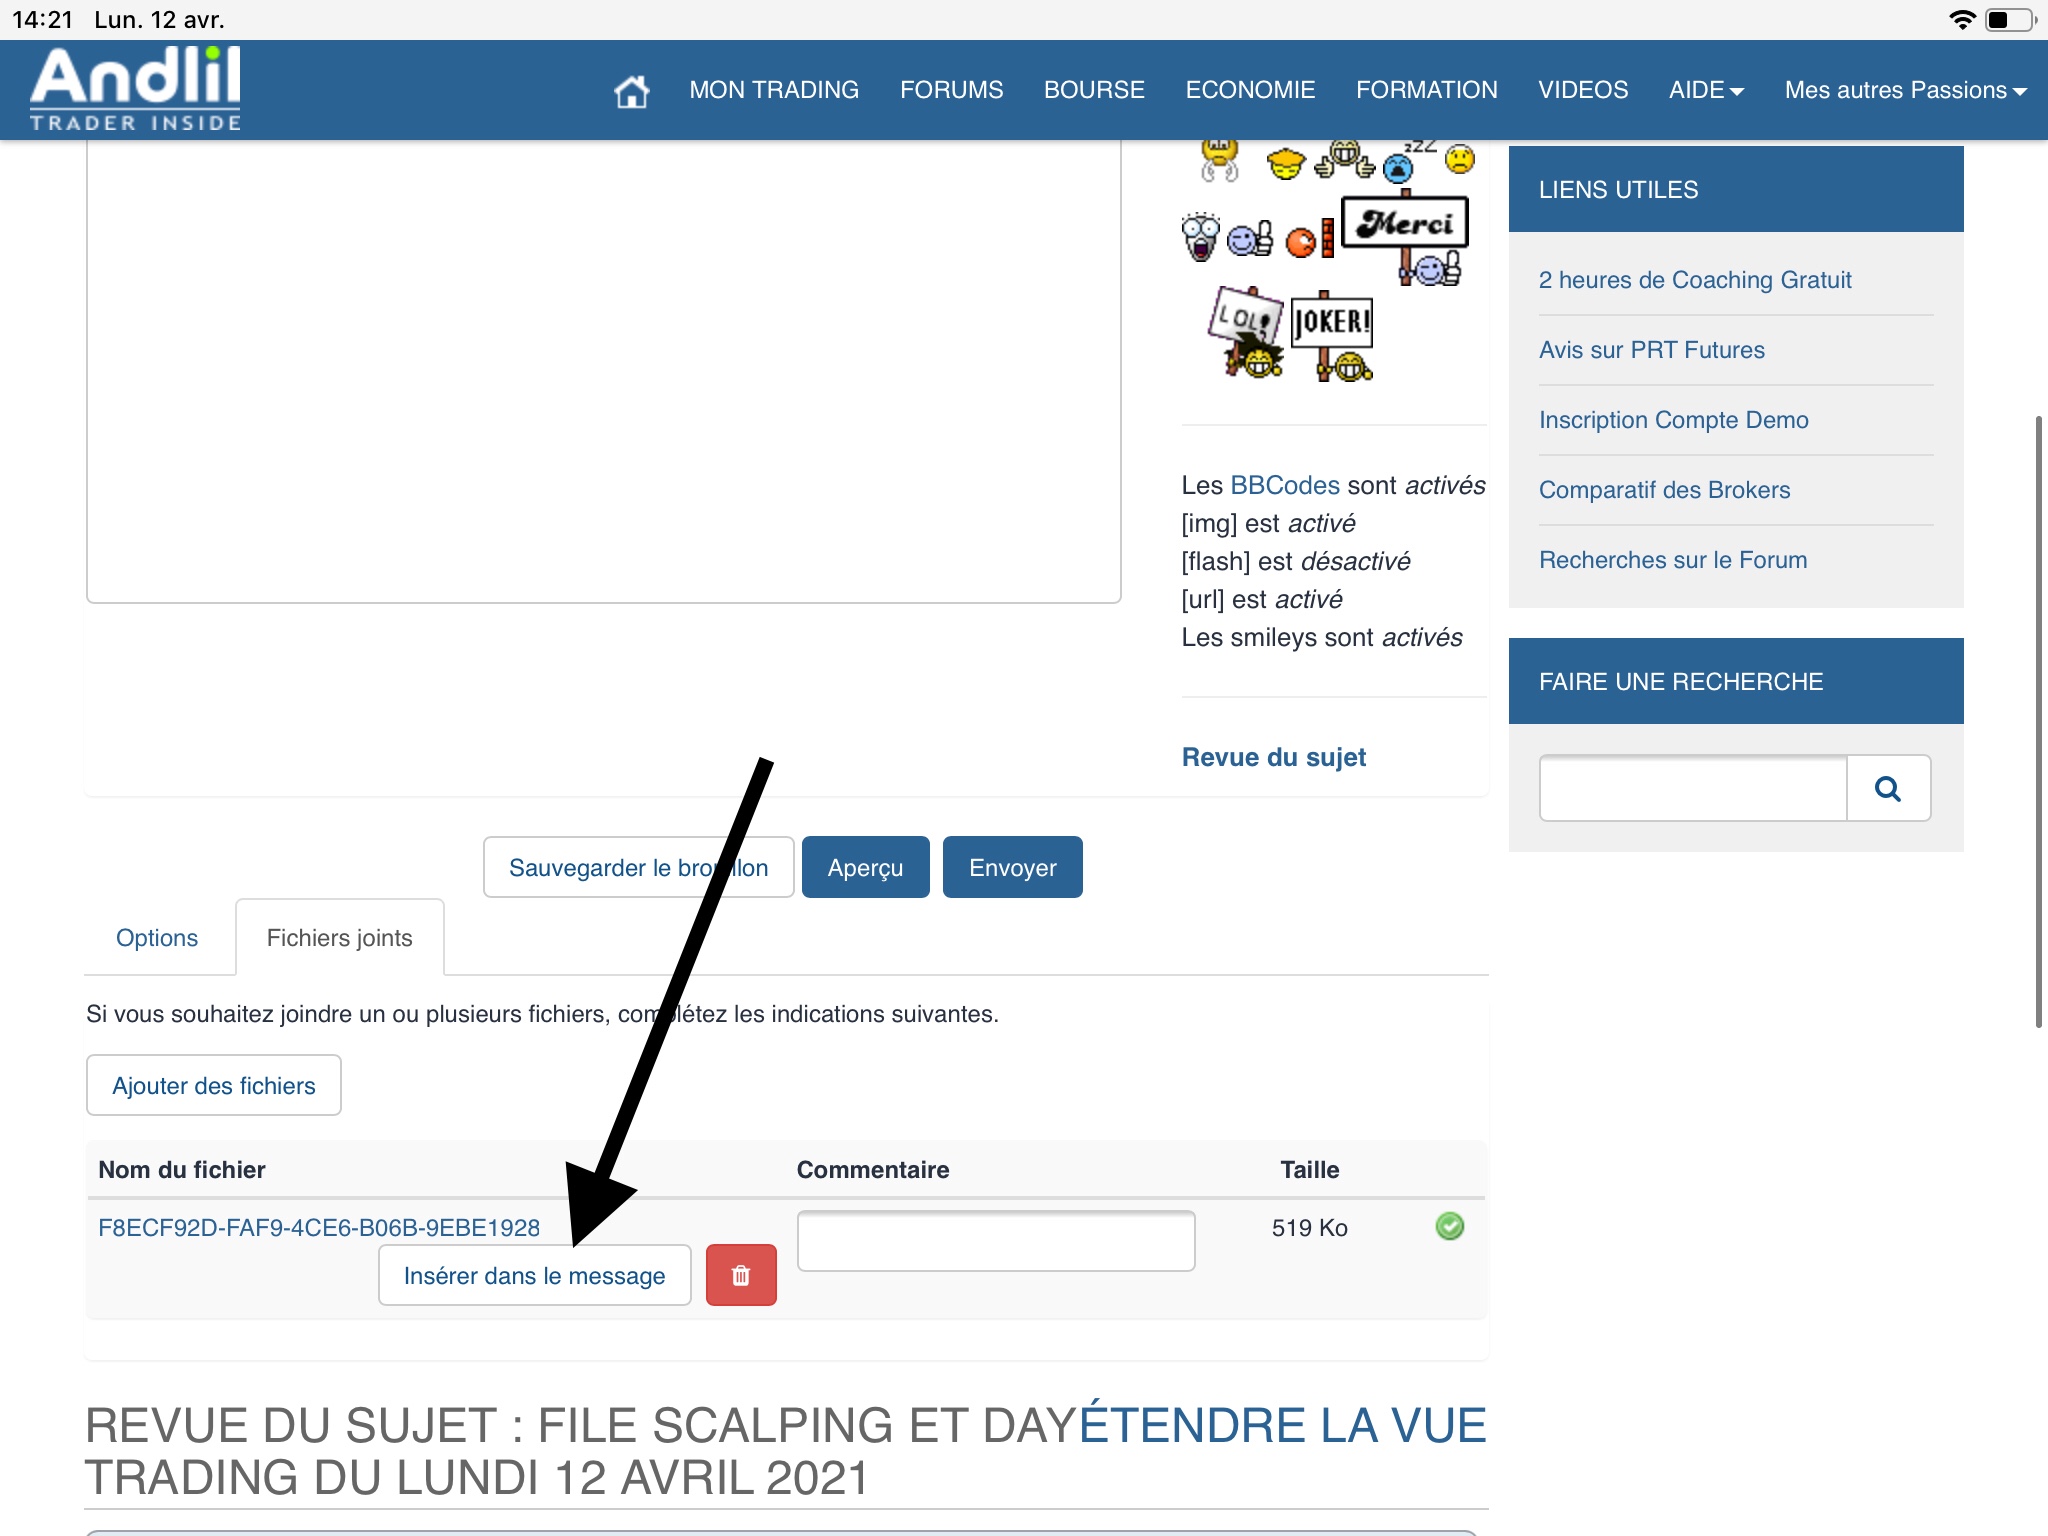Click the search magnifier button
This screenshot has height=1536, width=2048.
pyautogui.click(x=1887, y=789)
